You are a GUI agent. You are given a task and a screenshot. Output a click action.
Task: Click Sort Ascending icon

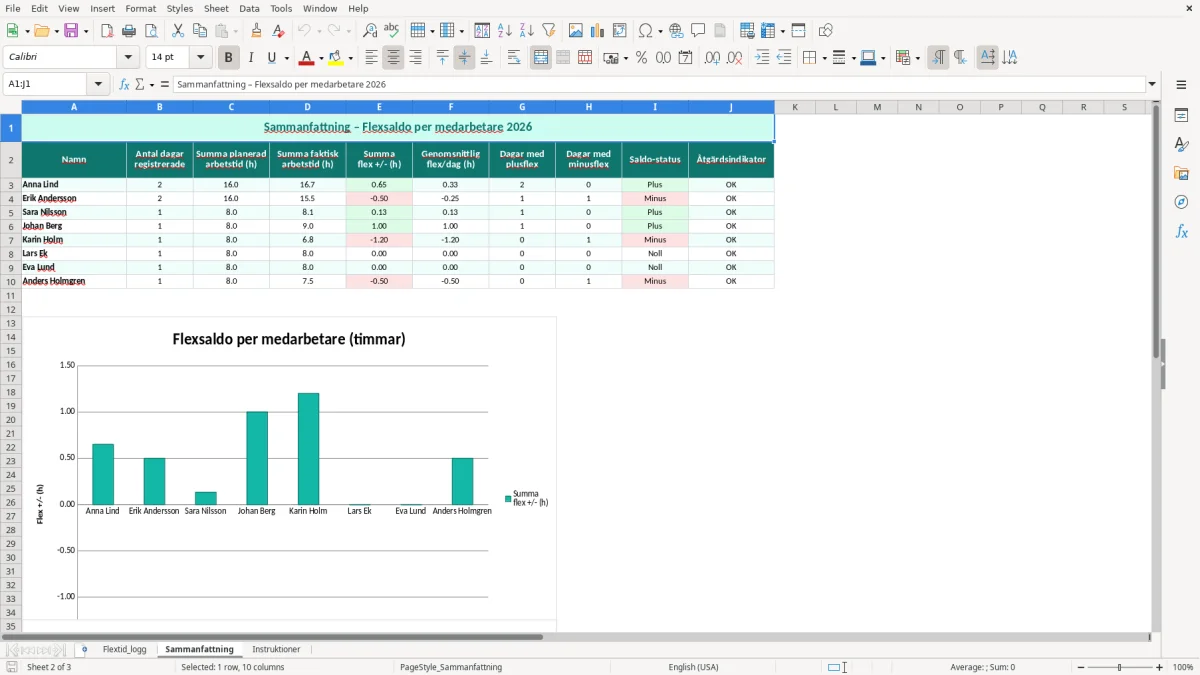[505, 31]
